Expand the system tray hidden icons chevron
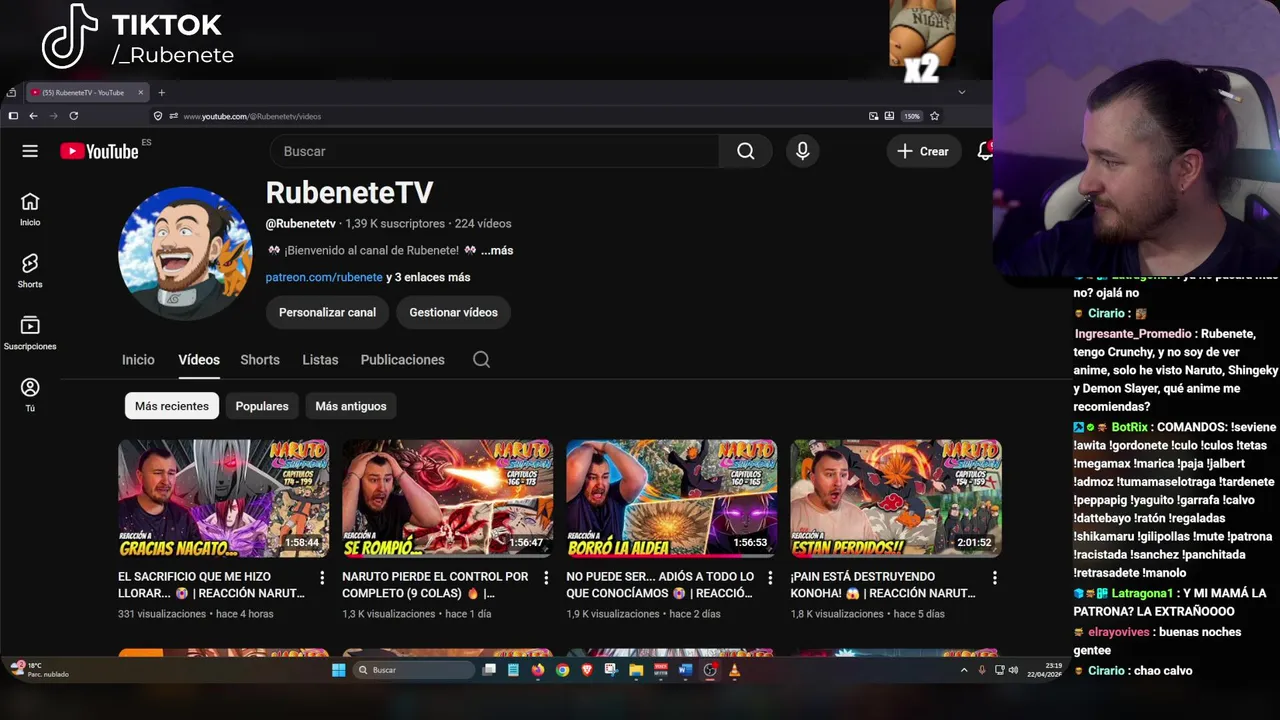The image size is (1280, 720). click(x=964, y=670)
